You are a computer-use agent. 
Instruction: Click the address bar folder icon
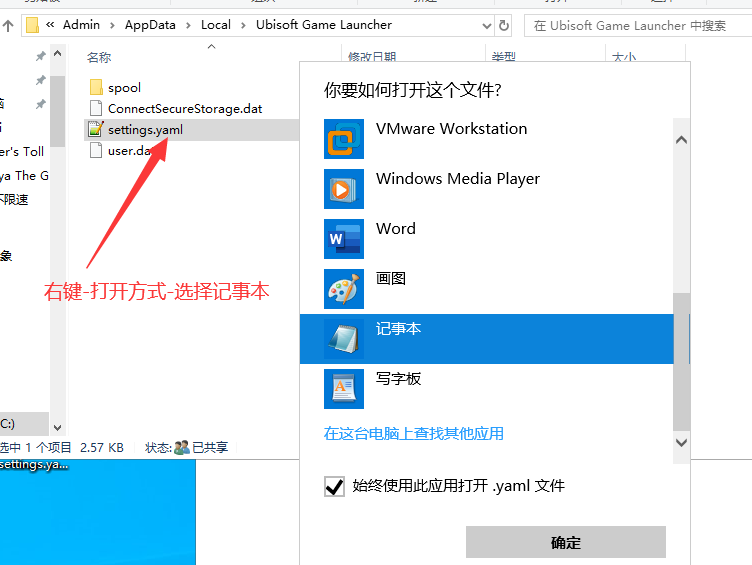[32, 25]
